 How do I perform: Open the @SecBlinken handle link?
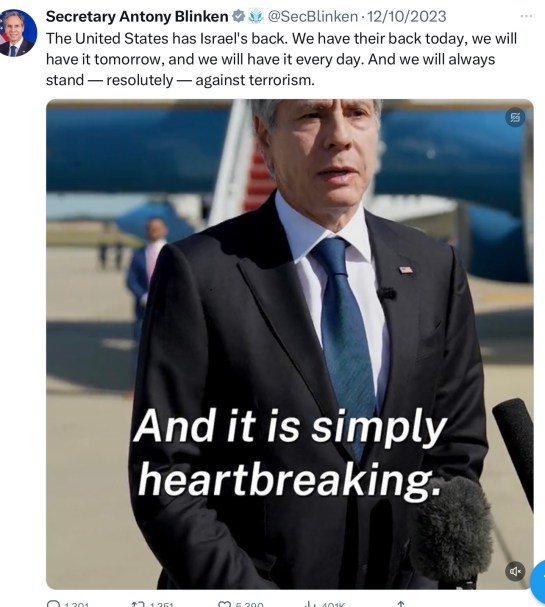tap(313, 17)
